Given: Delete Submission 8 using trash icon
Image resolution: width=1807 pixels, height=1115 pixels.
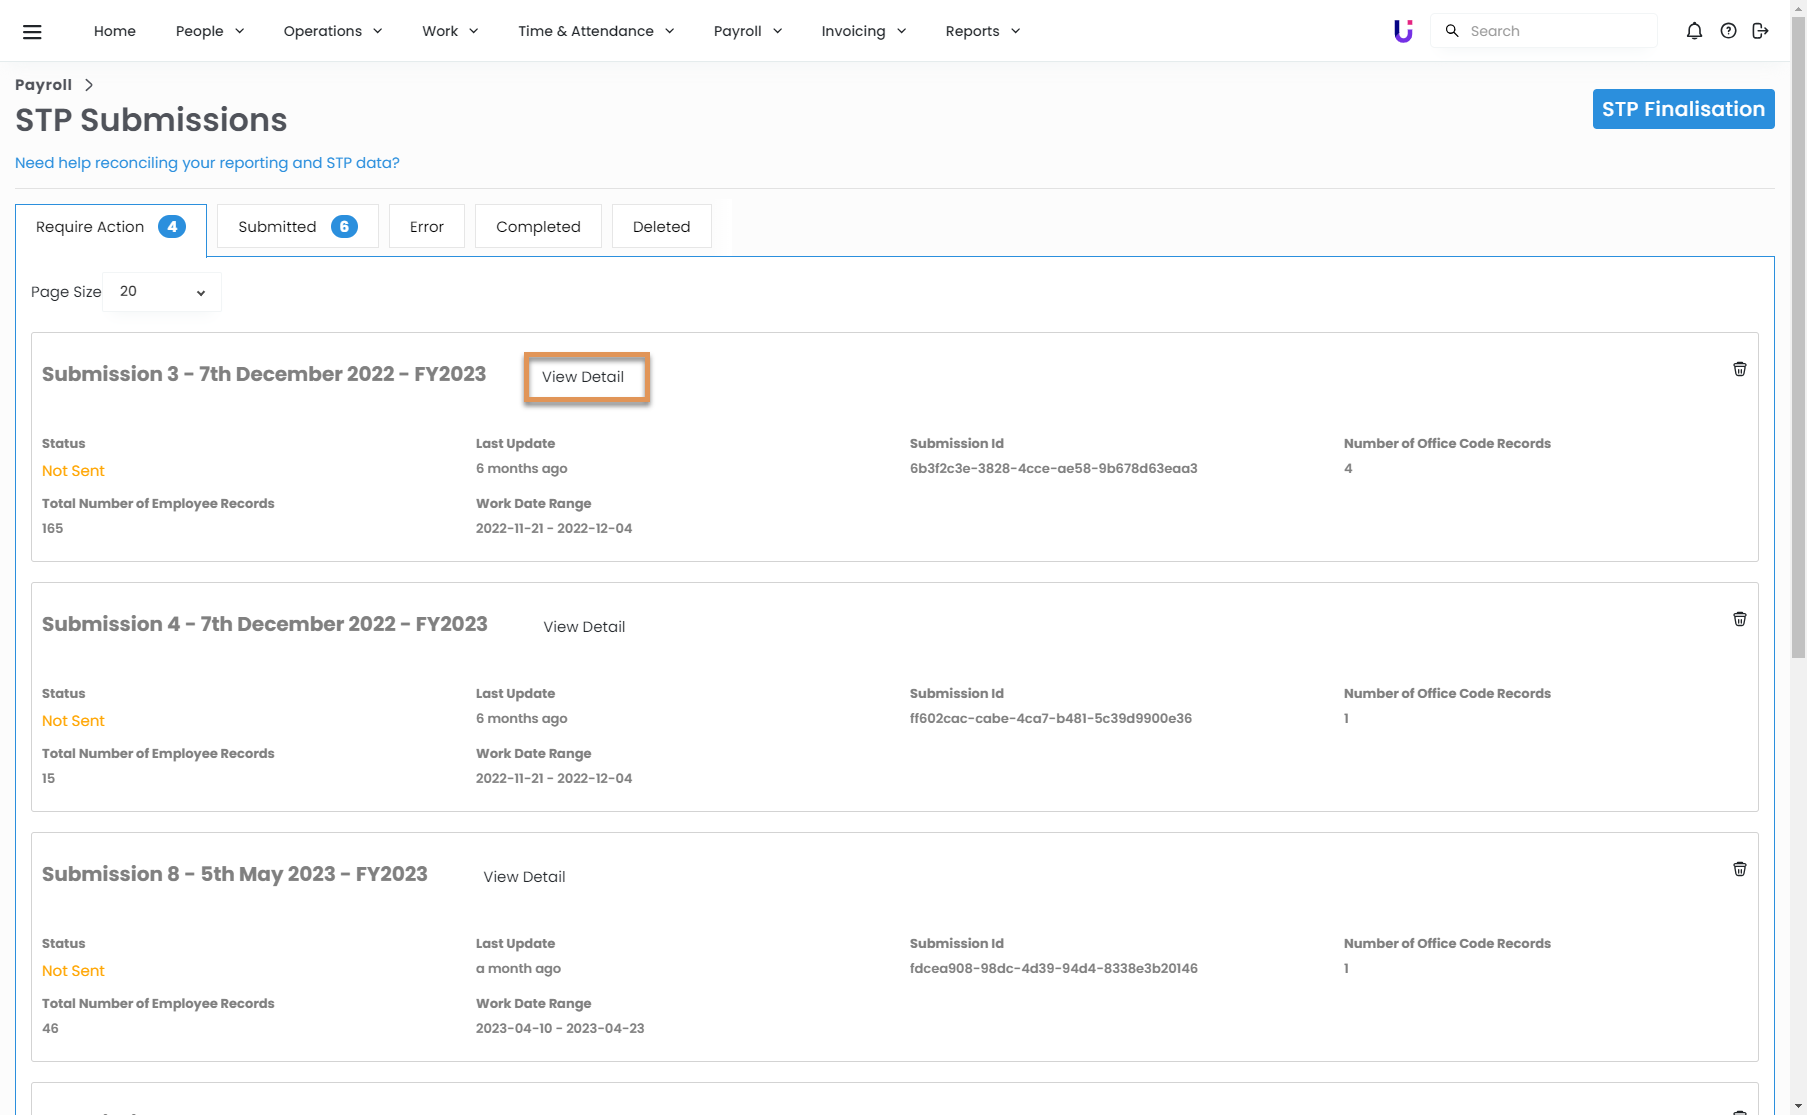Looking at the screenshot, I should (x=1740, y=869).
